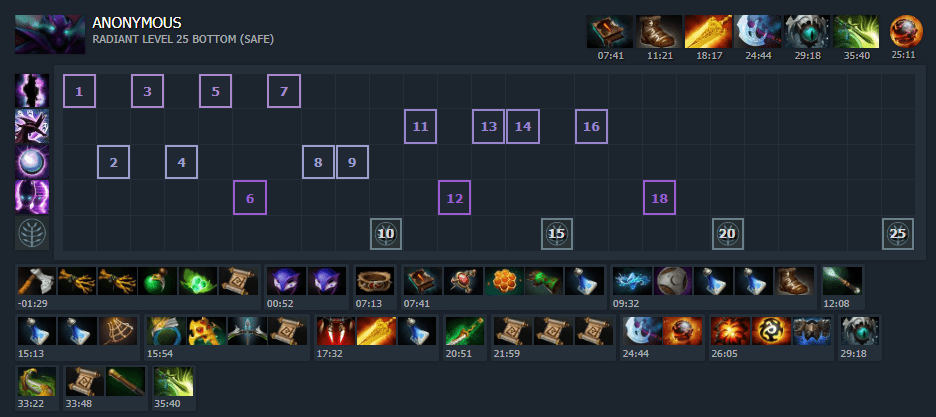
Task: Select the level 16 skill box
Action: coord(591,126)
